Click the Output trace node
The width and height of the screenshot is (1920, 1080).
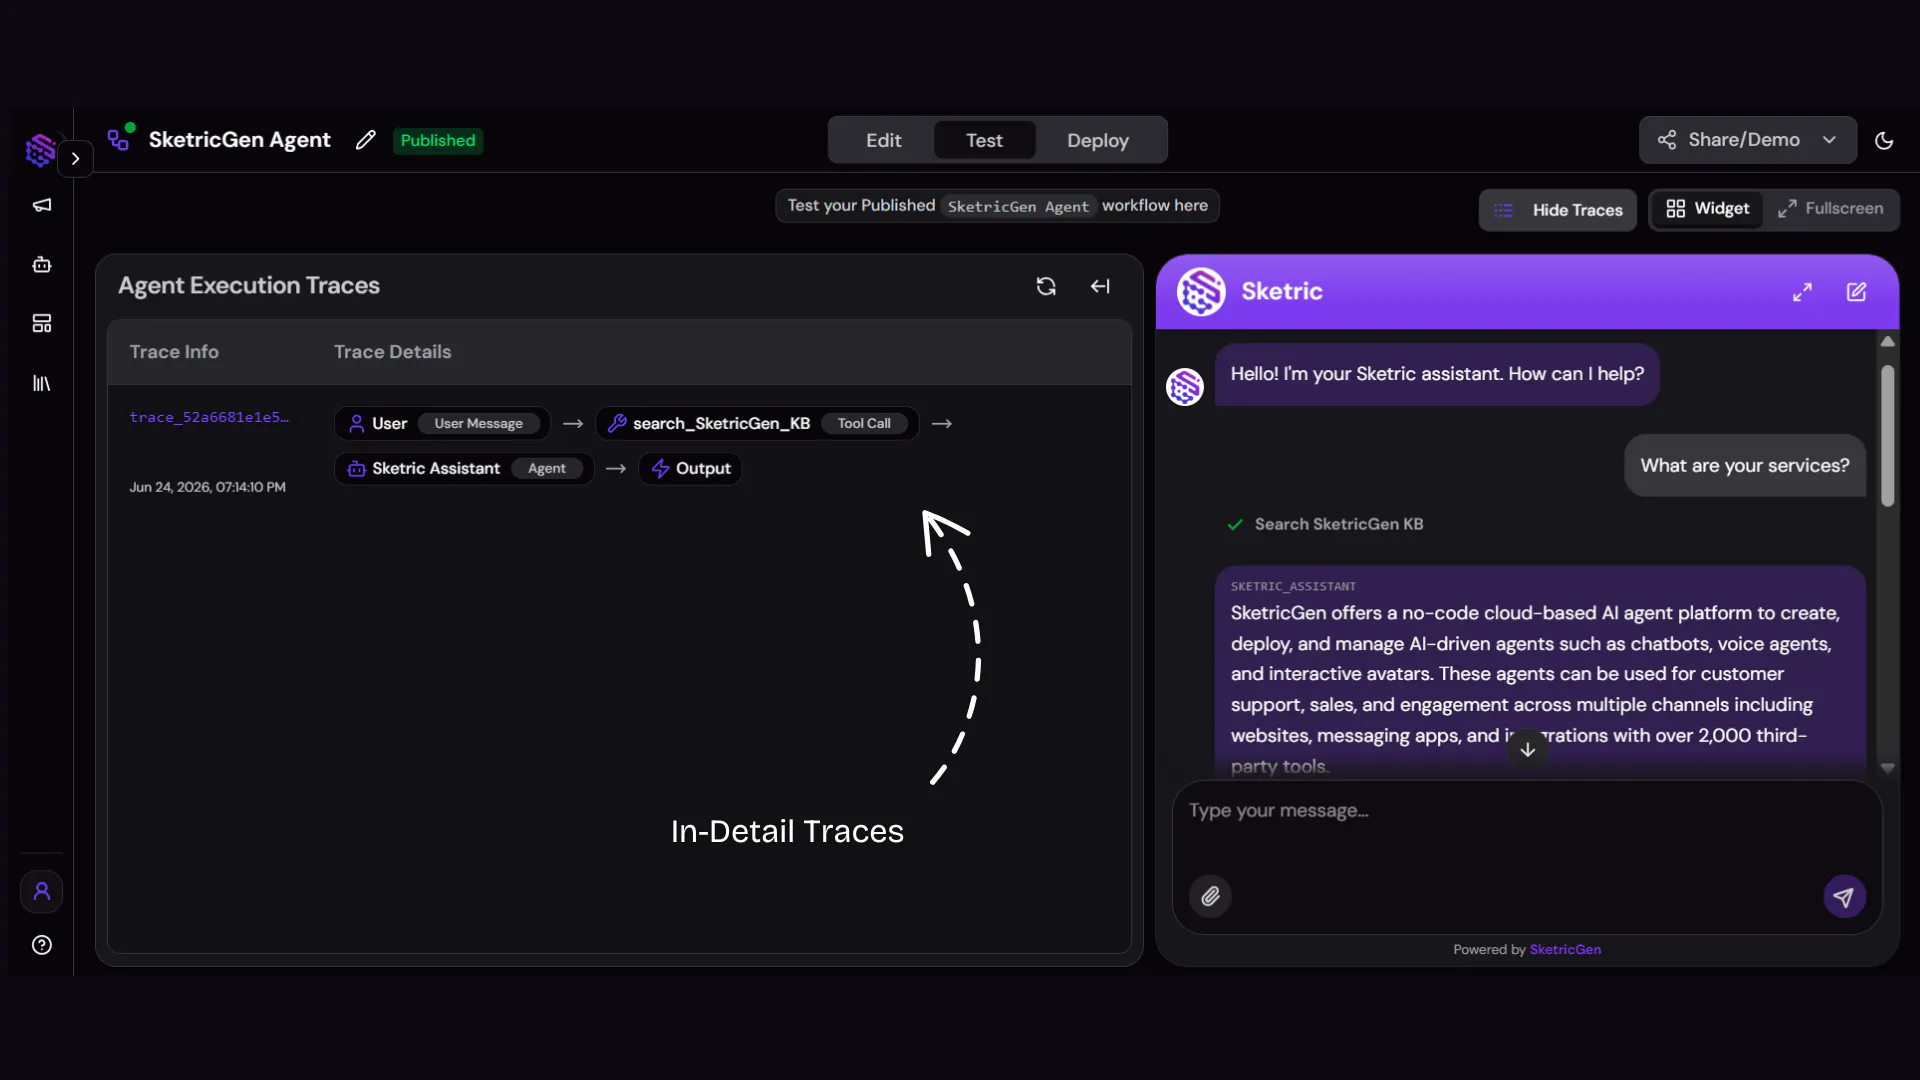click(x=690, y=469)
